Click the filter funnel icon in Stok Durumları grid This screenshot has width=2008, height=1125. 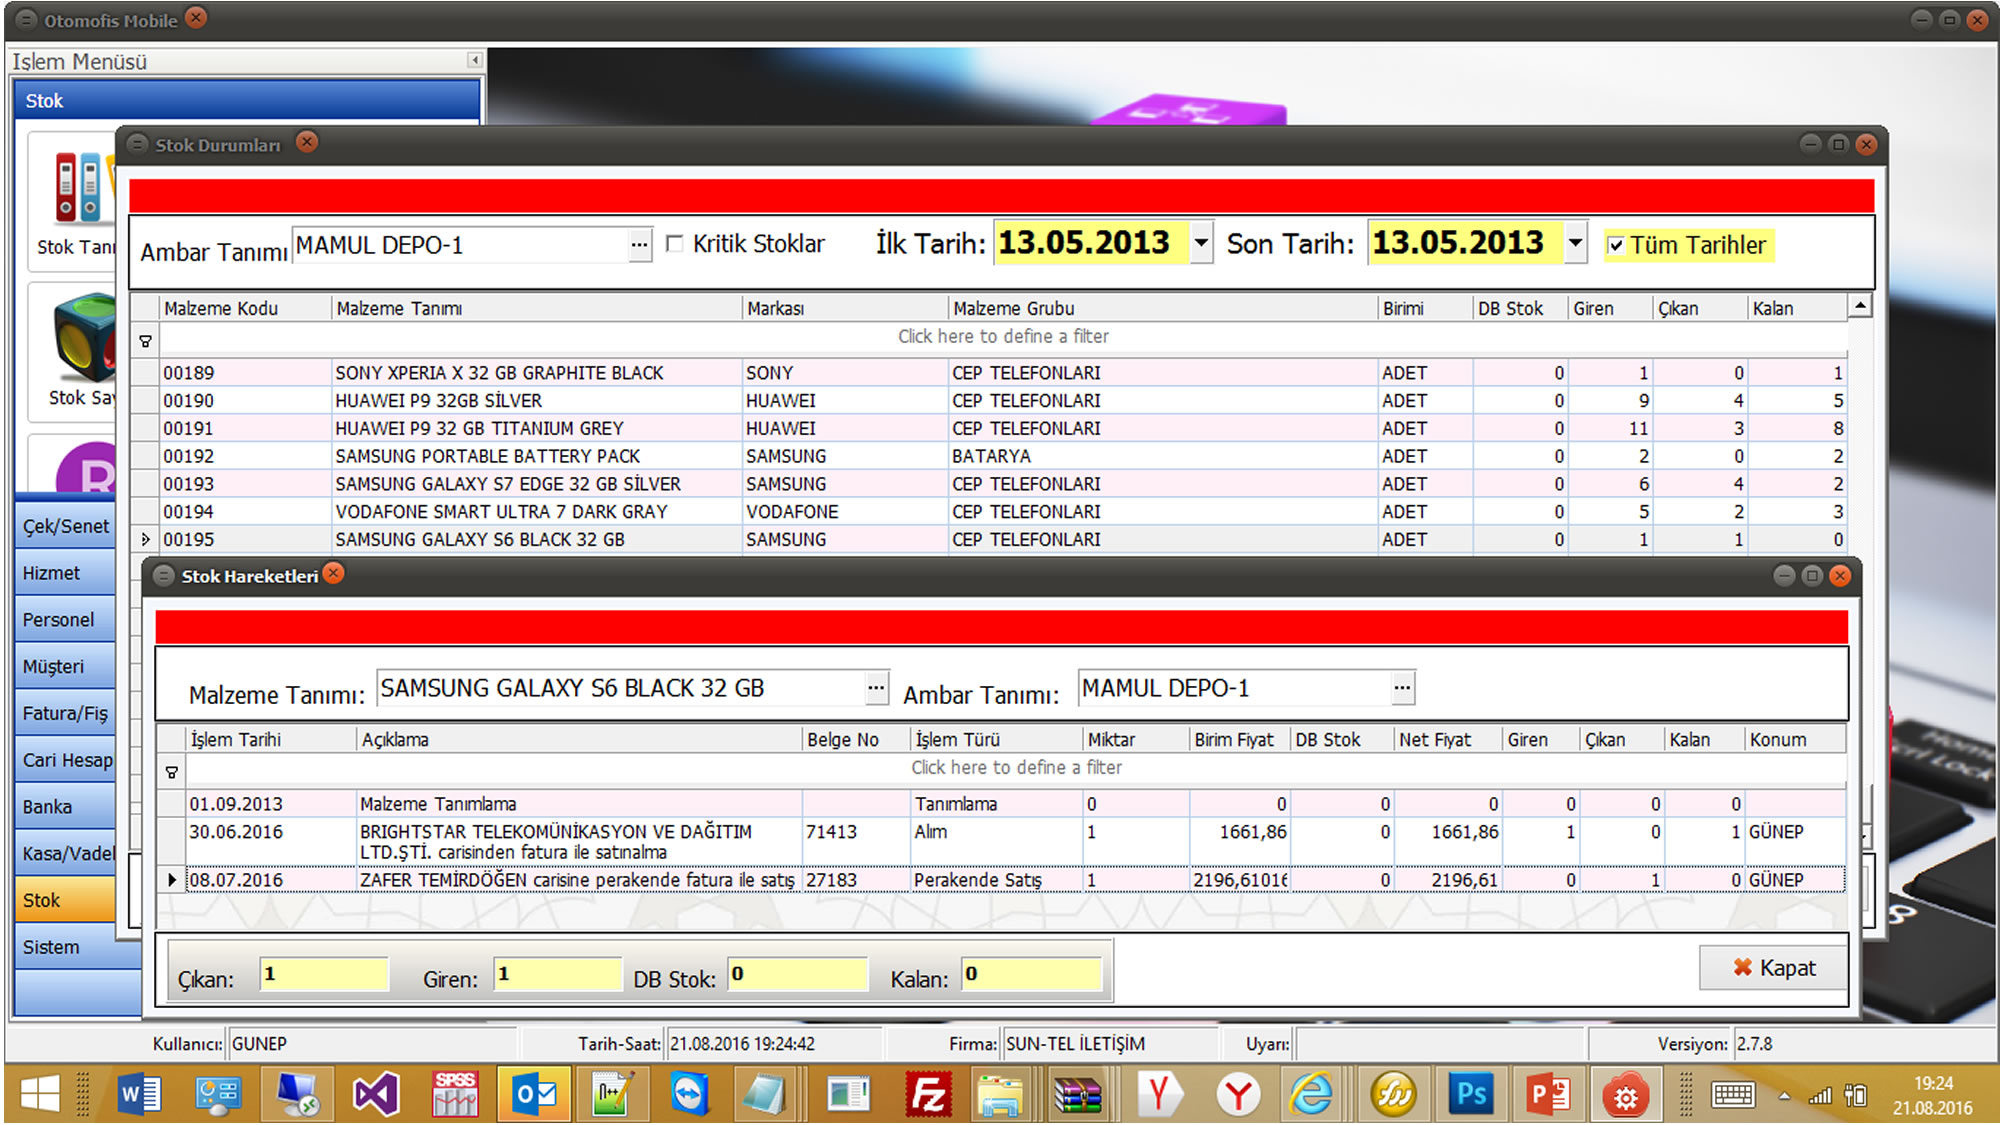point(146,342)
